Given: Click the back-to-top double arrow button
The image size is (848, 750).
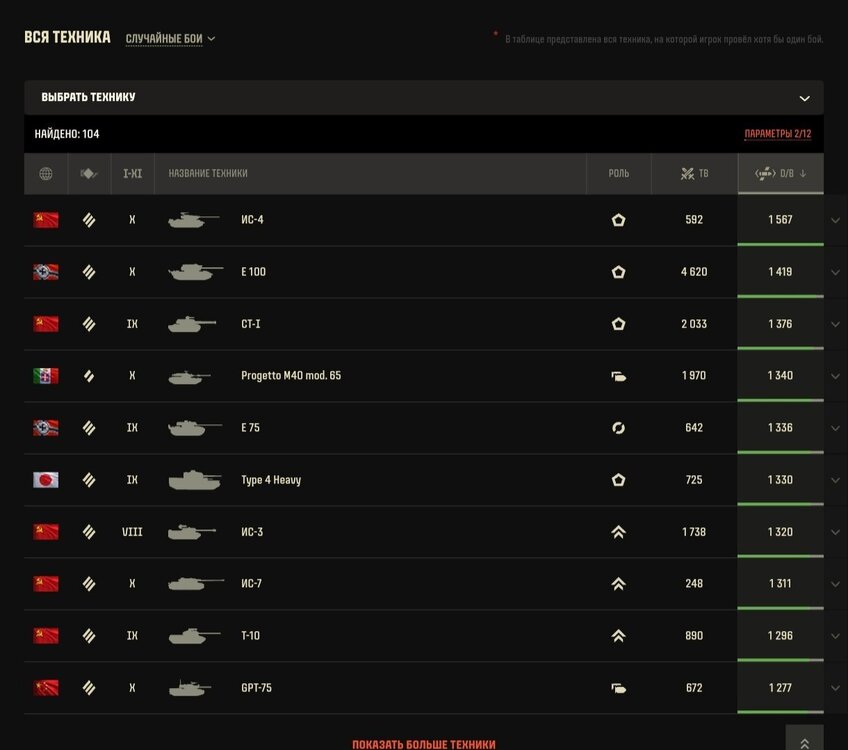Looking at the screenshot, I should point(805,739).
